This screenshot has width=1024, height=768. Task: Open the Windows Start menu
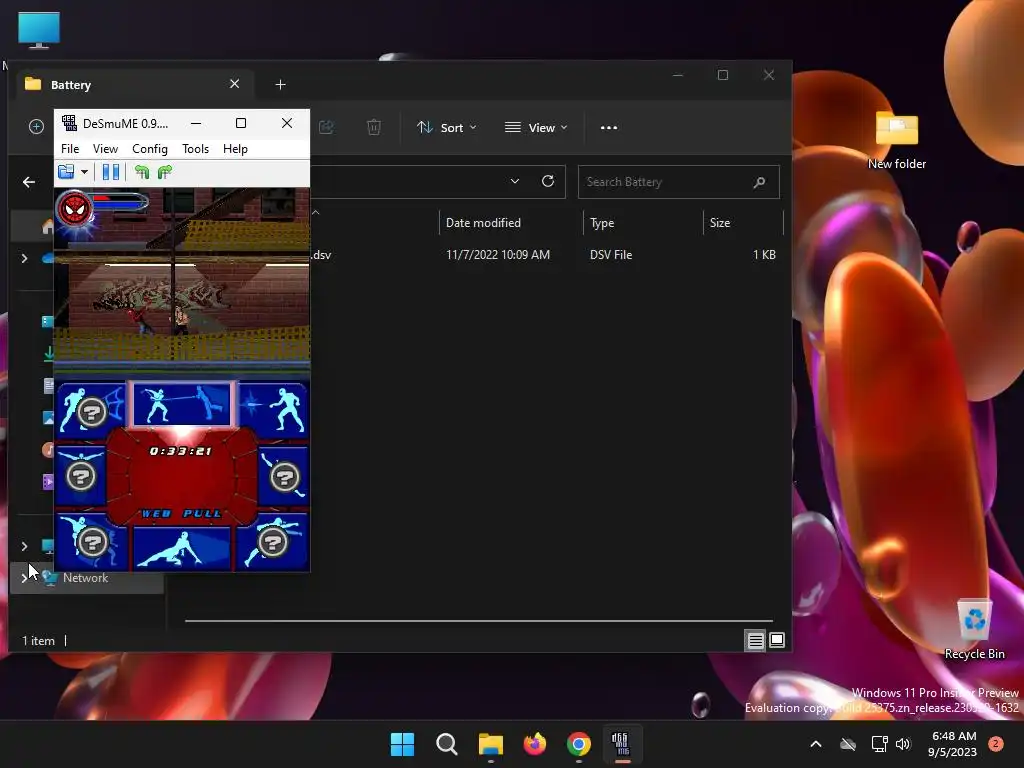point(402,744)
